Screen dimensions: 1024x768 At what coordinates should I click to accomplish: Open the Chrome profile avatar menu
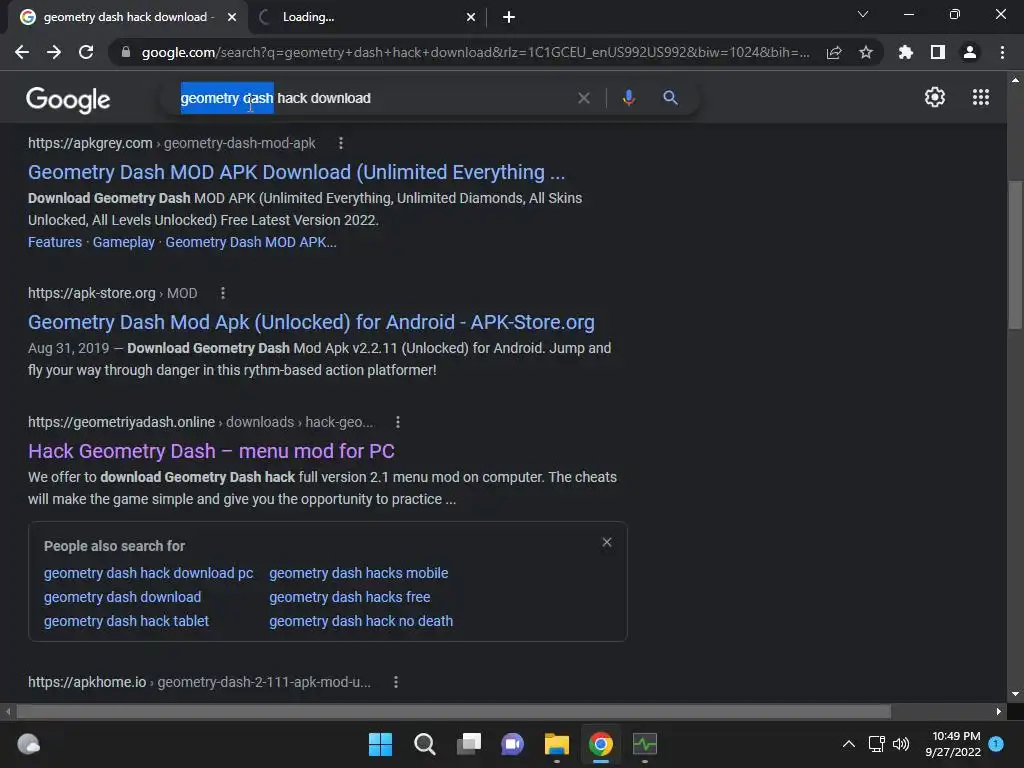click(970, 52)
